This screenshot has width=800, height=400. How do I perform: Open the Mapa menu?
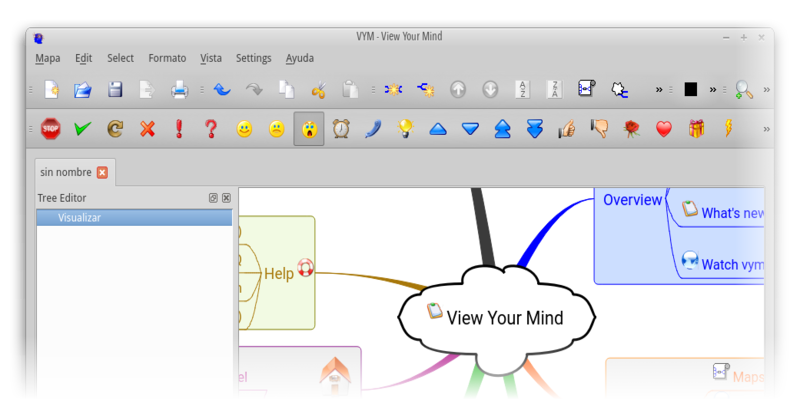[48, 58]
